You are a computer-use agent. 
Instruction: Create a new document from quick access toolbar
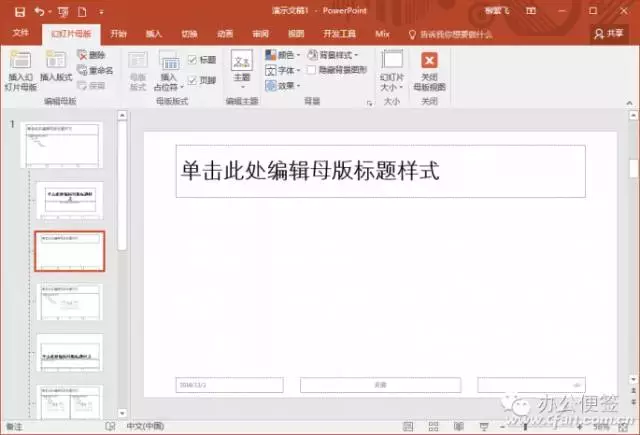82,12
